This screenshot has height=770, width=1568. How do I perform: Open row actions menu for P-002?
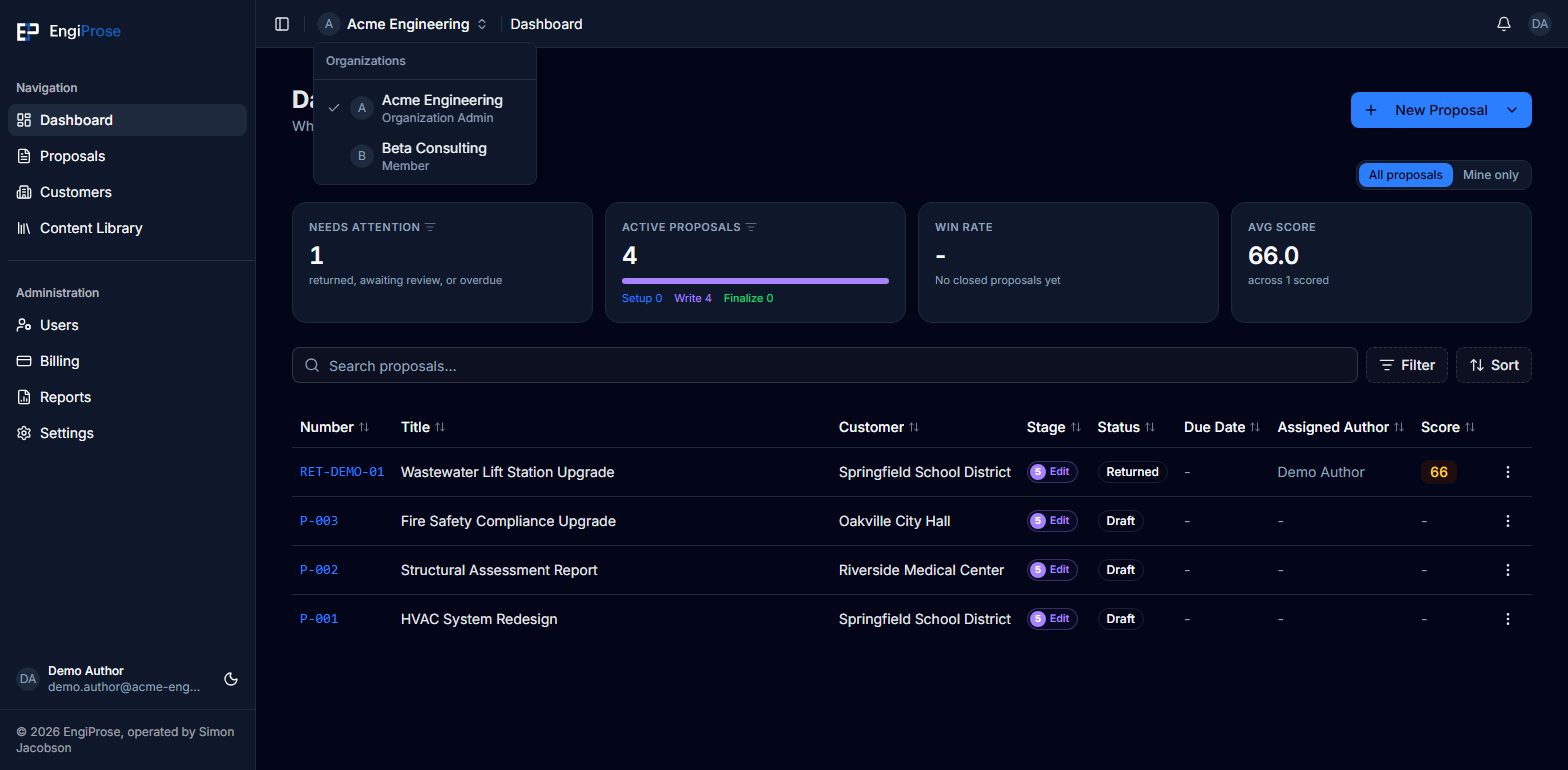pos(1508,570)
